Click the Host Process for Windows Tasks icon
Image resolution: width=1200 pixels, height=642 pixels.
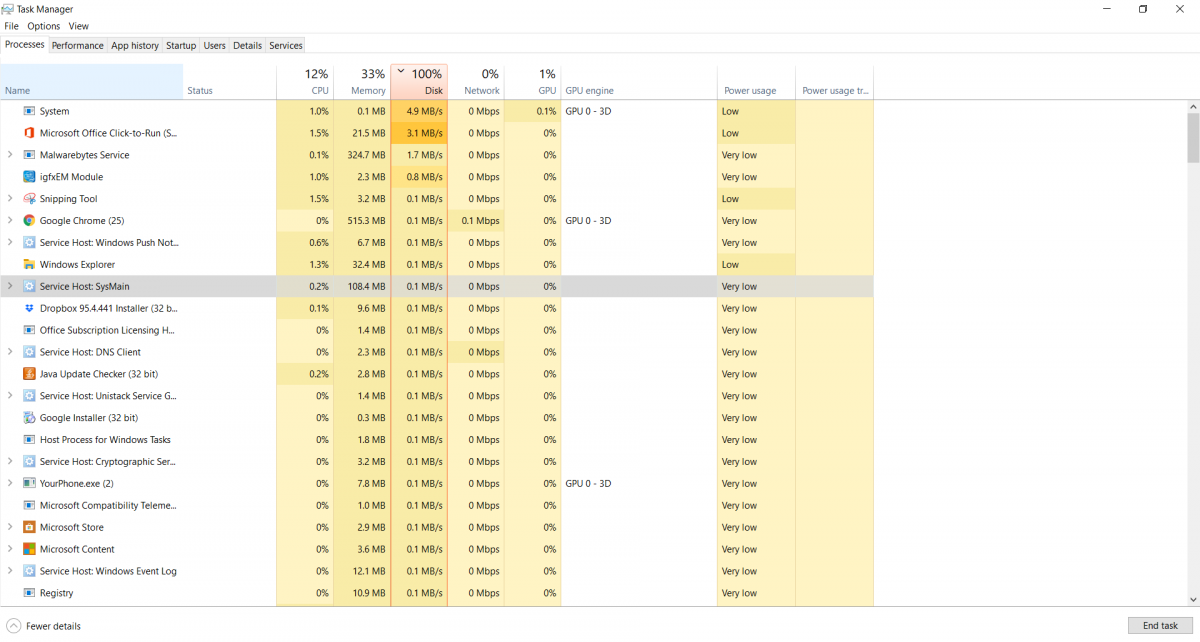click(x=29, y=440)
